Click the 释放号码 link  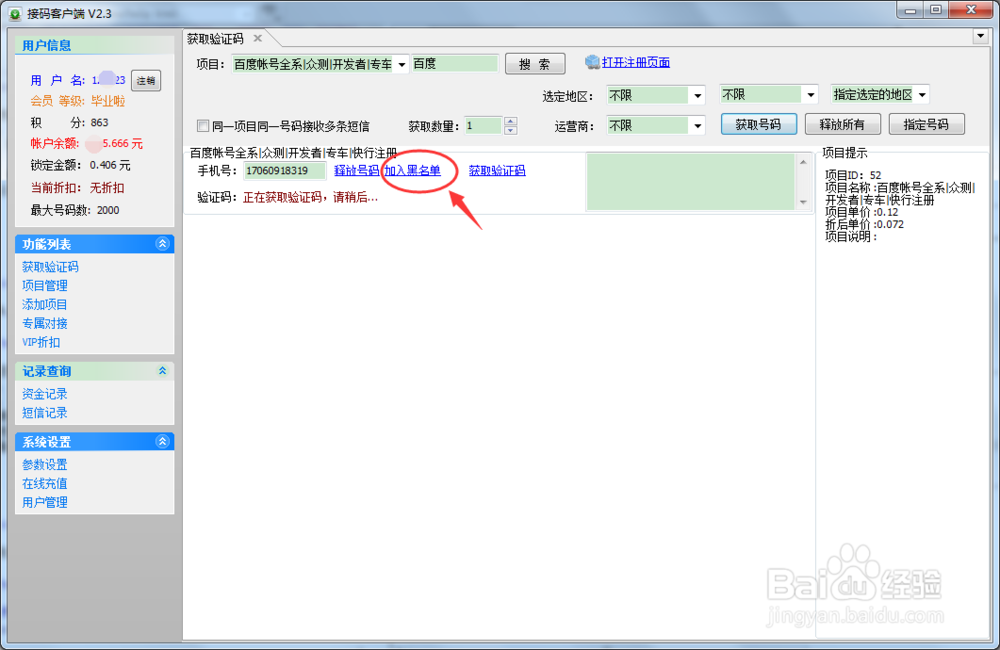coord(357,170)
